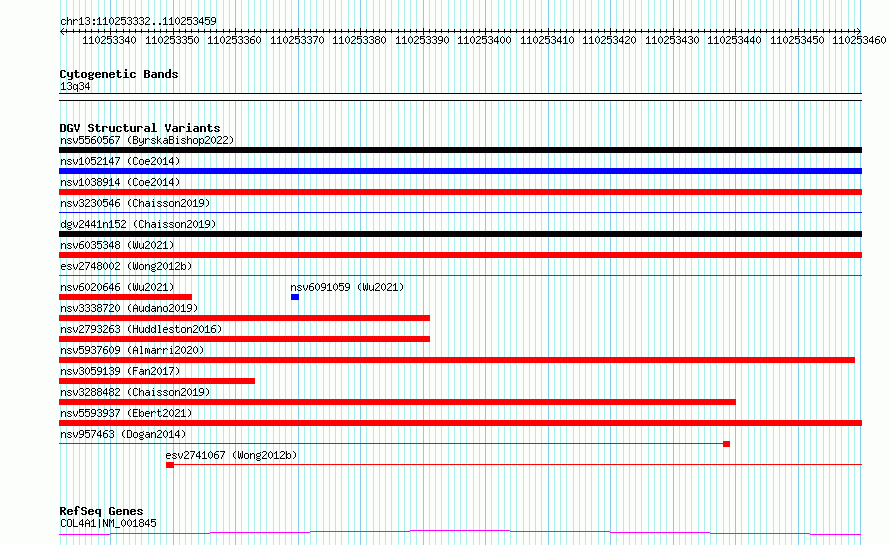
Task: Select the blue nsv1052147 variant bar
Action: click(x=460, y=171)
